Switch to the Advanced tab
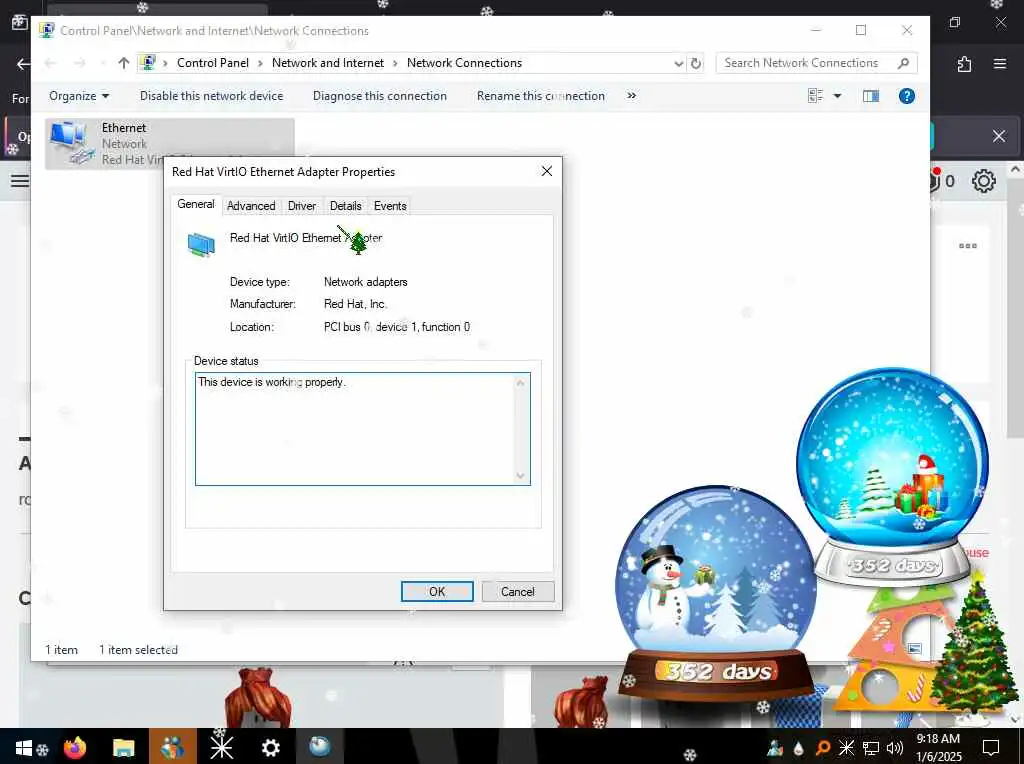This screenshot has width=1024, height=764. click(x=251, y=206)
